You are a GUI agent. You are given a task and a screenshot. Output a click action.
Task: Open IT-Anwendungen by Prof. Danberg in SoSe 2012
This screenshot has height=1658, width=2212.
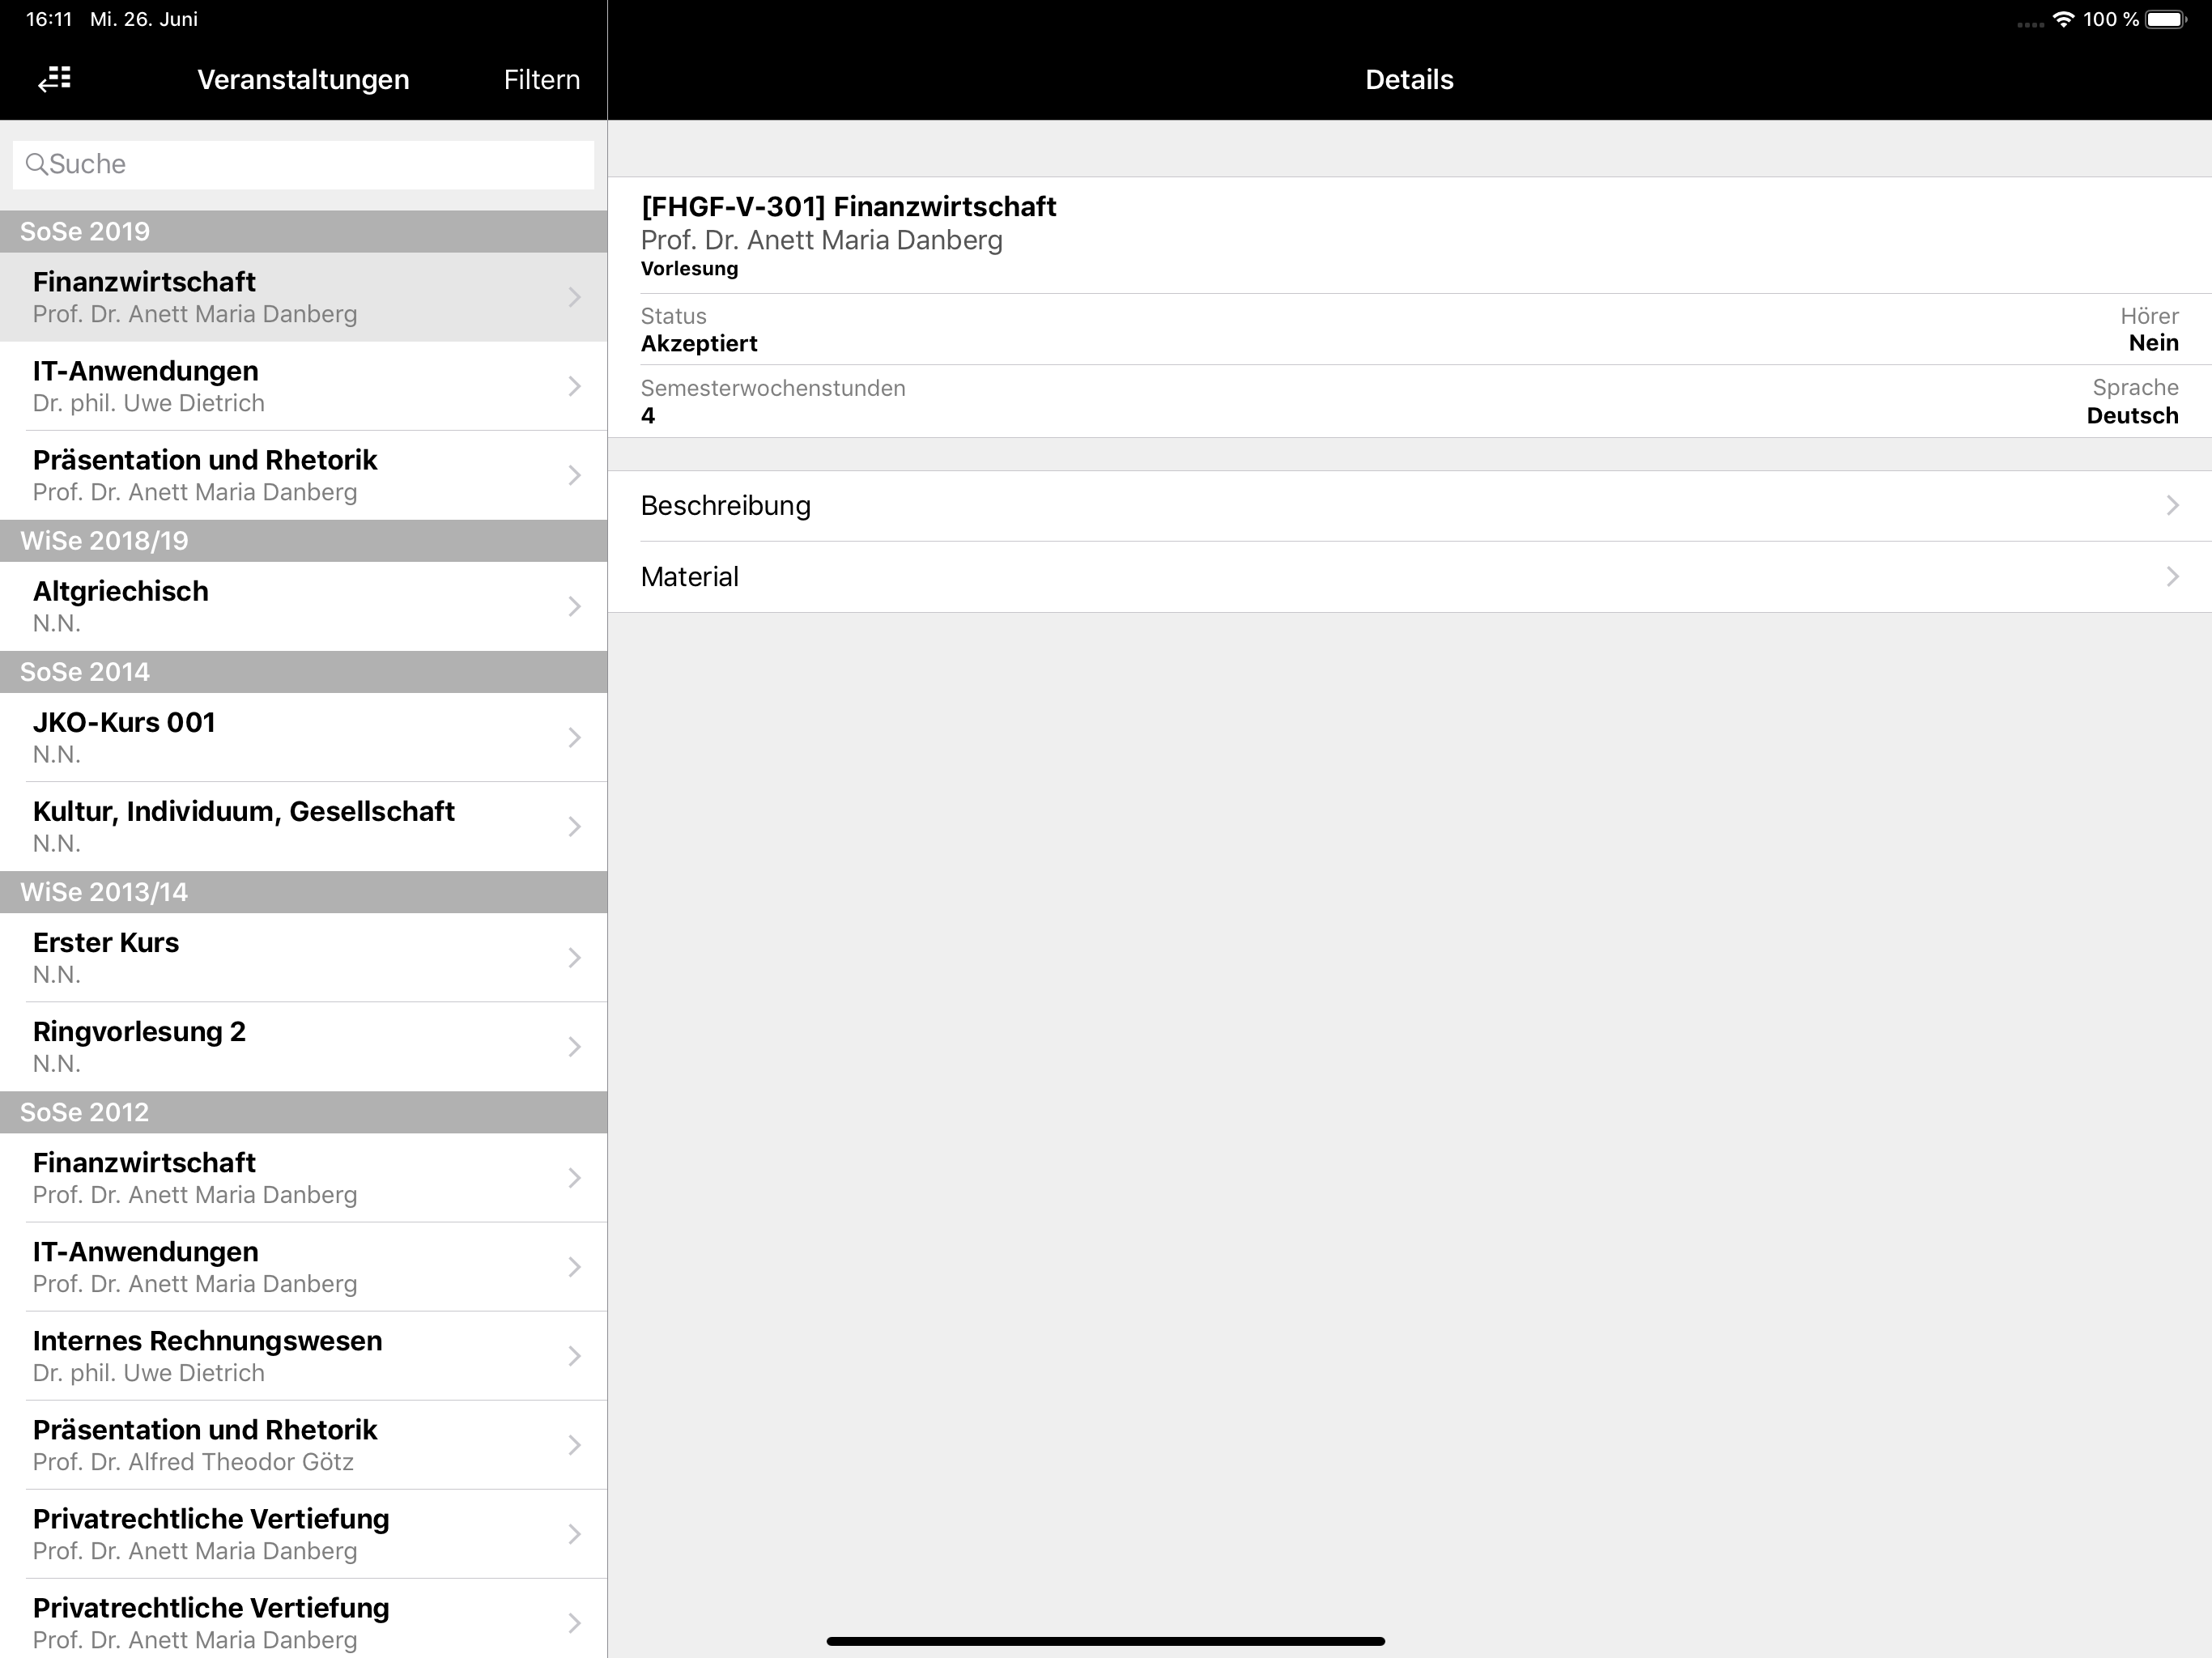(303, 1266)
